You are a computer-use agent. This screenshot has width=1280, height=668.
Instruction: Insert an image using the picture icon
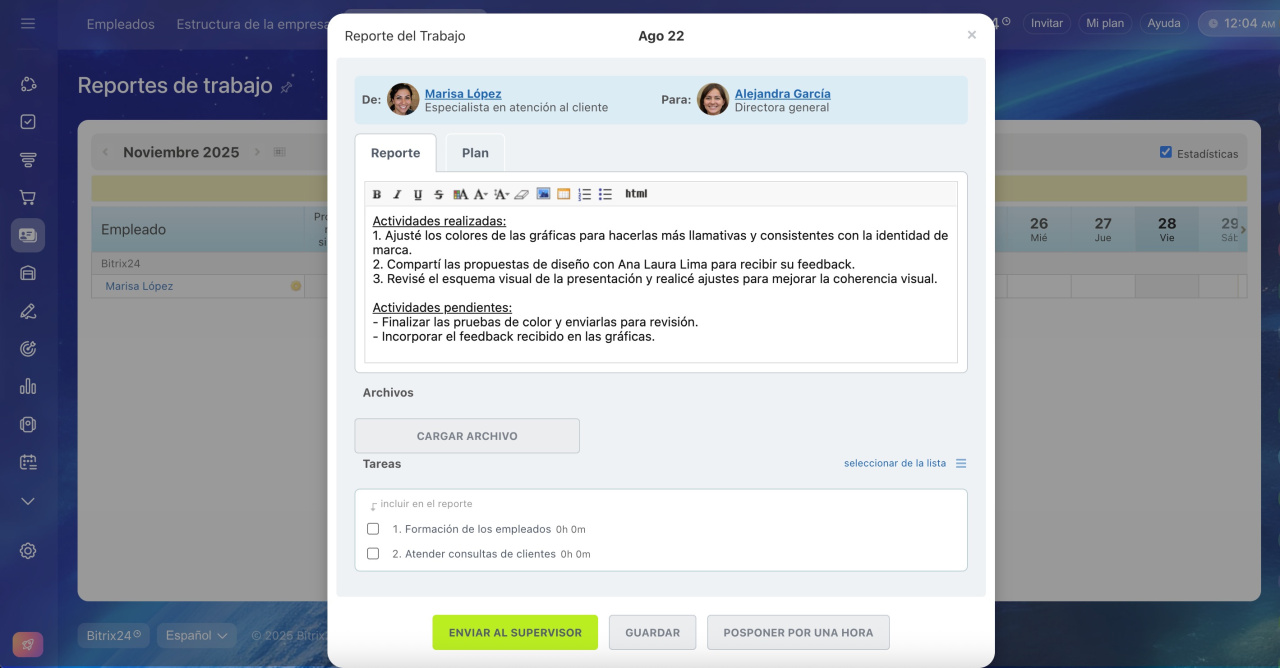[x=543, y=194]
